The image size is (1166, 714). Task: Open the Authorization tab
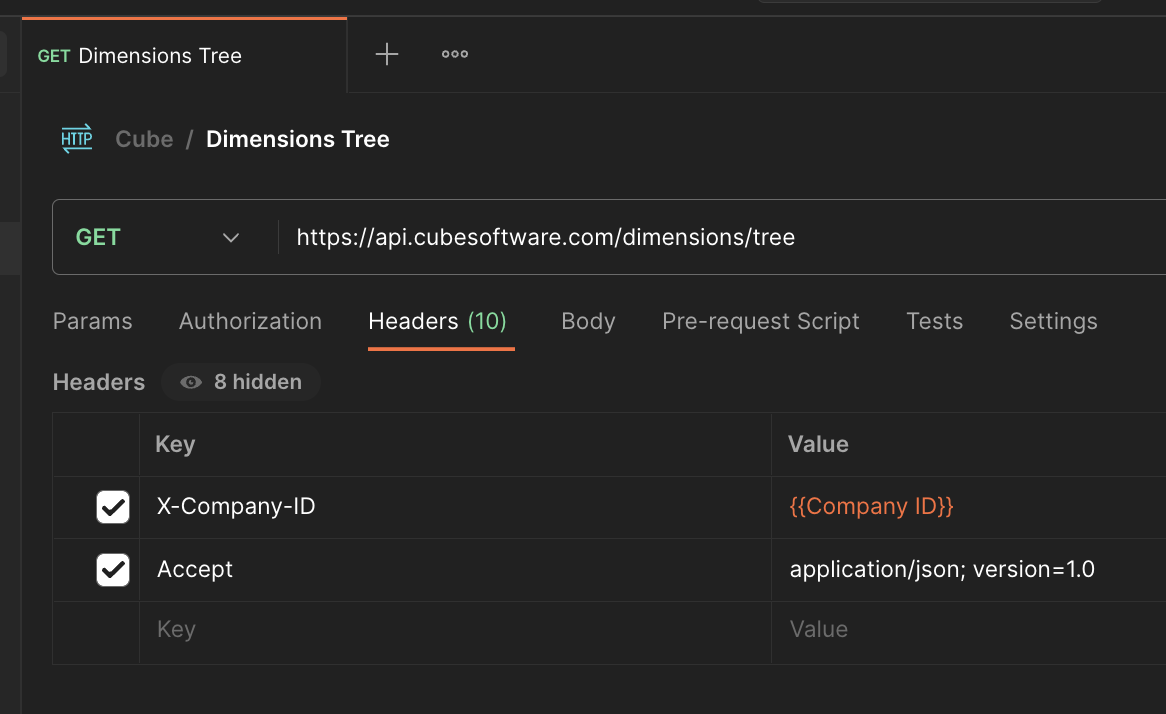[250, 322]
